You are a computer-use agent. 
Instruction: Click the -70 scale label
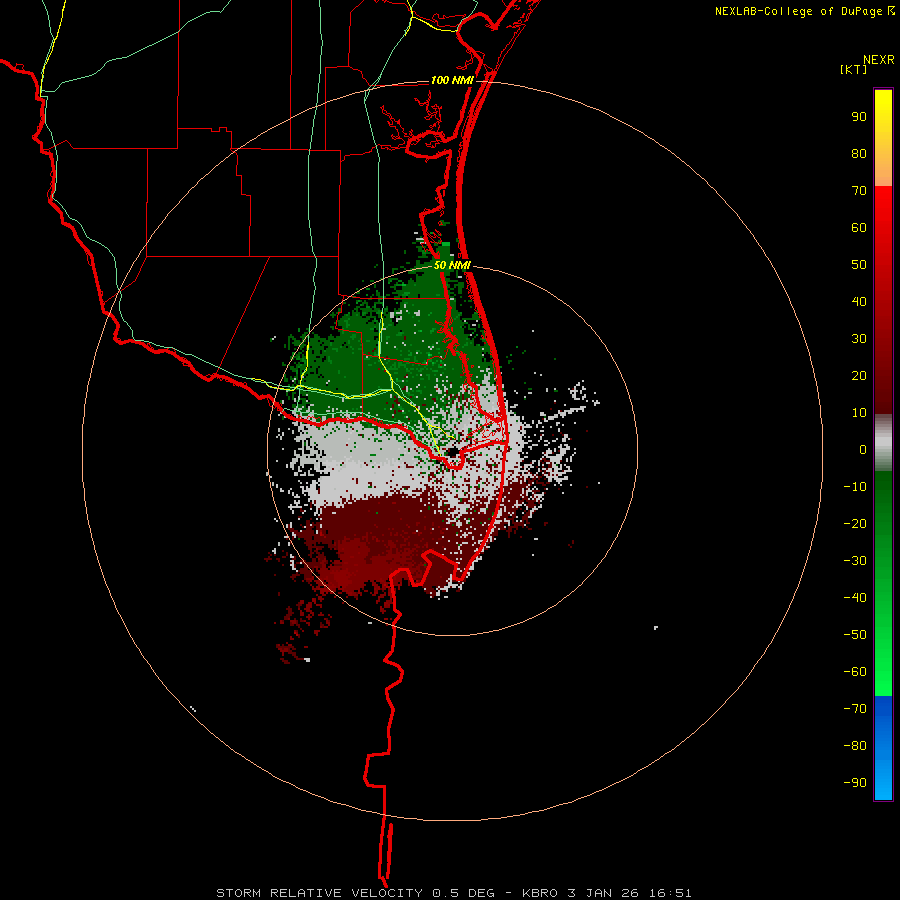(x=855, y=709)
